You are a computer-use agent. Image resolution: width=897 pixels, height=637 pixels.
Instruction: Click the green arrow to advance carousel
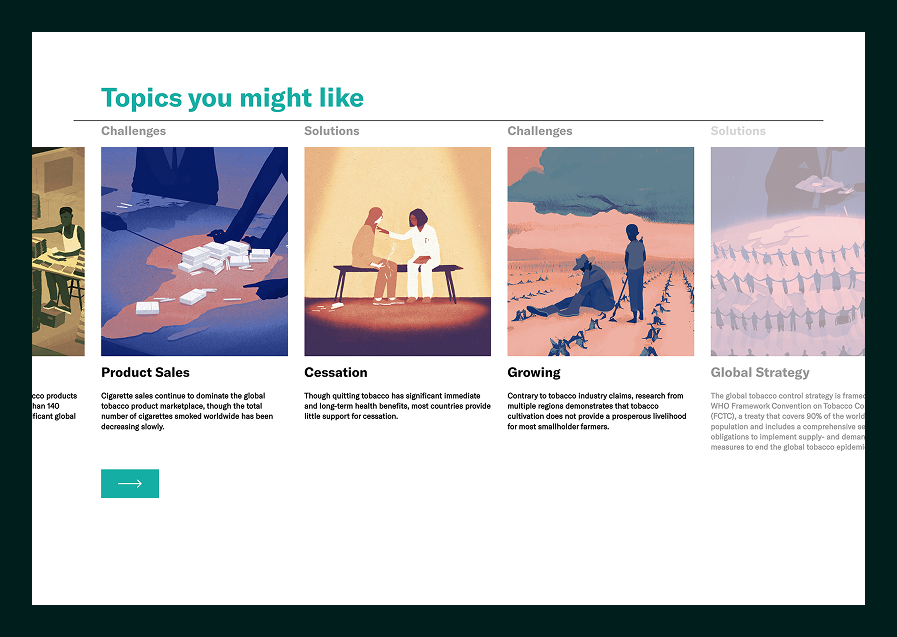[x=129, y=483]
